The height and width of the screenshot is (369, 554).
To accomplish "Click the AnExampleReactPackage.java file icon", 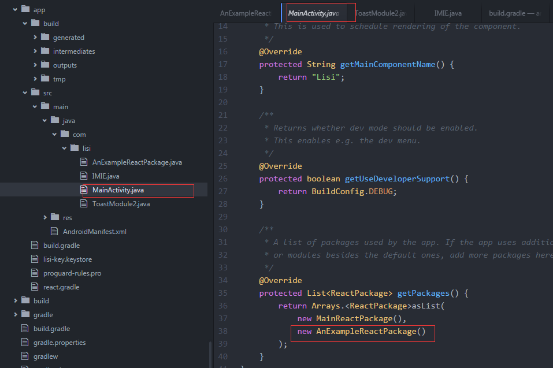I will [x=84, y=162].
